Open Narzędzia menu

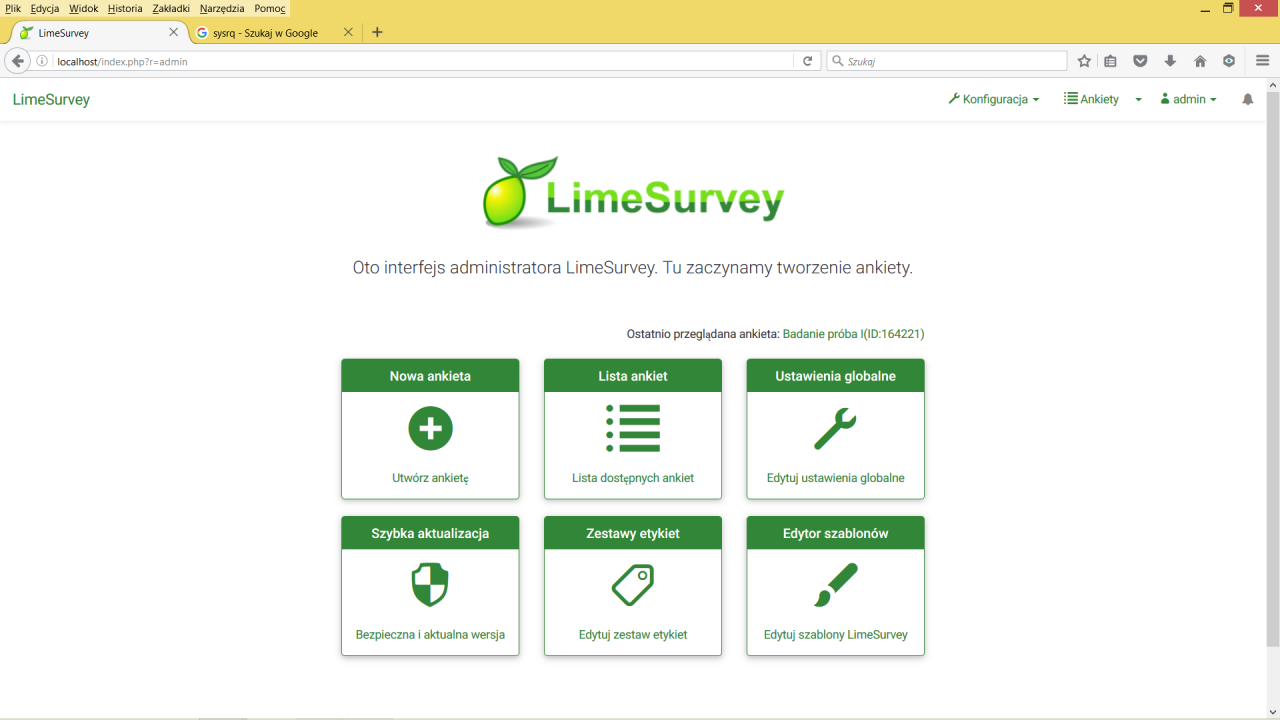(x=222, y=8)
